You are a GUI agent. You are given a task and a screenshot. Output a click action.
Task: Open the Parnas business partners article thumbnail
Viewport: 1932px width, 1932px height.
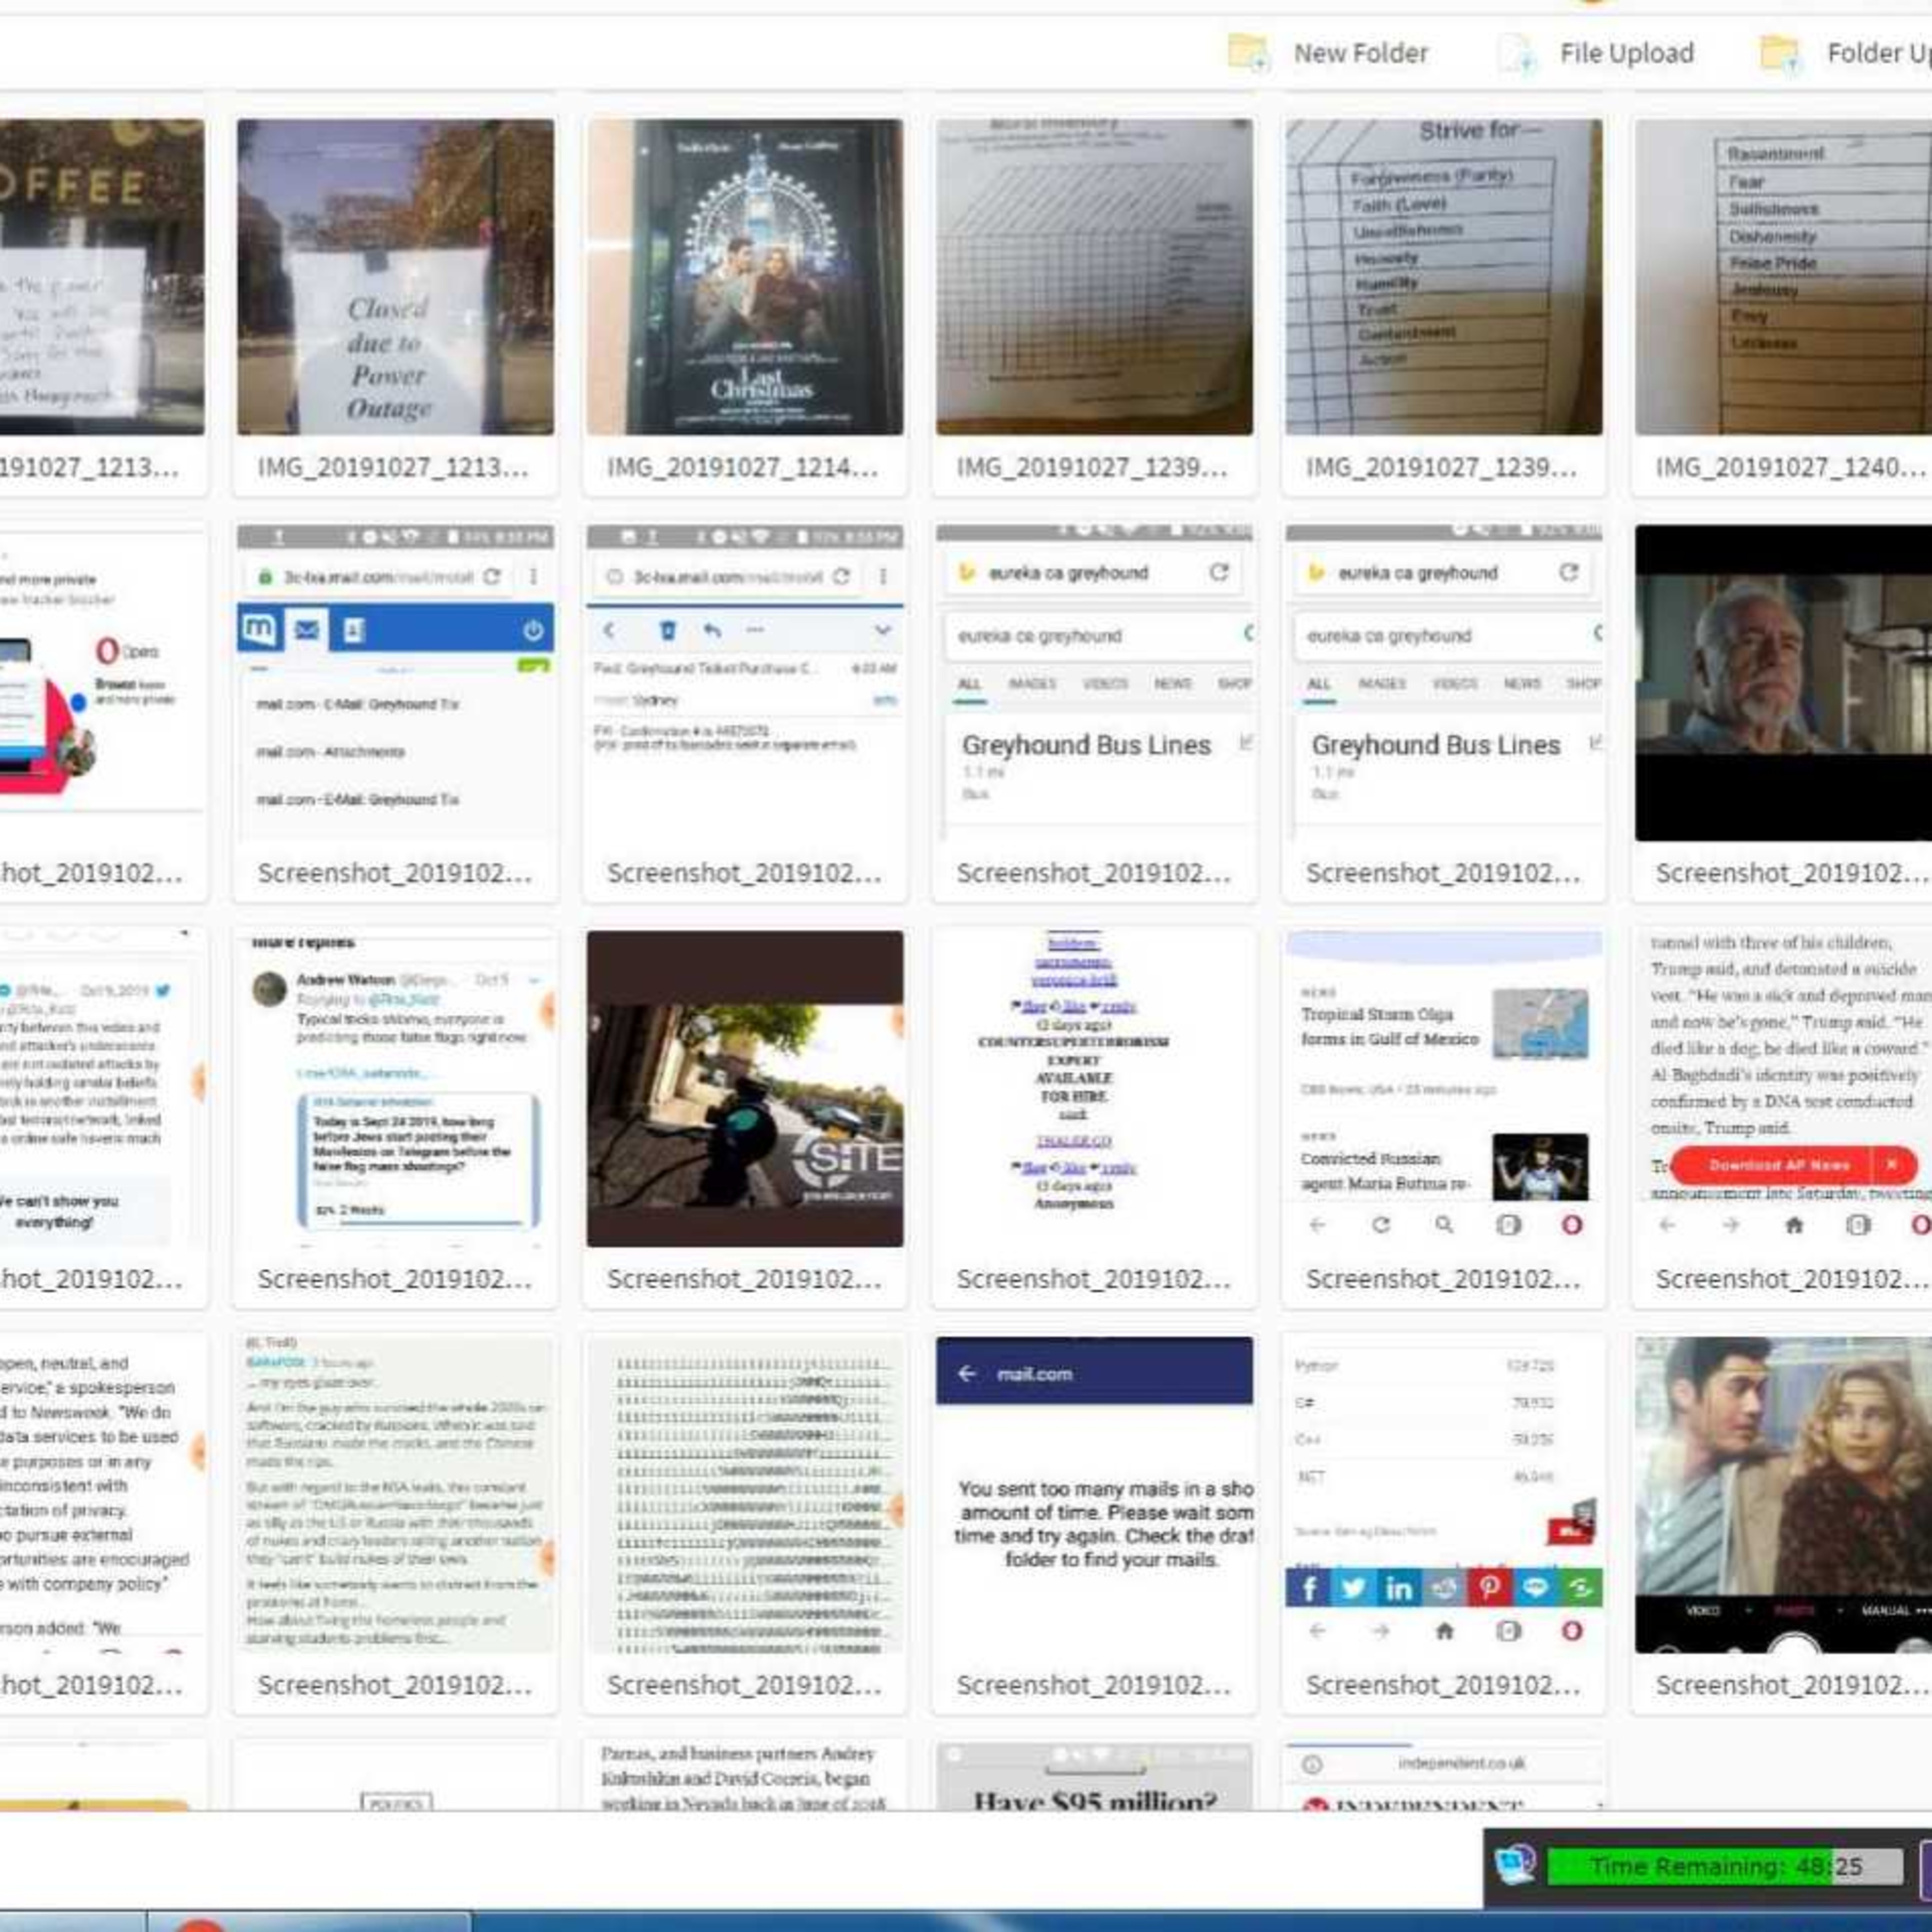[745, 1777]
